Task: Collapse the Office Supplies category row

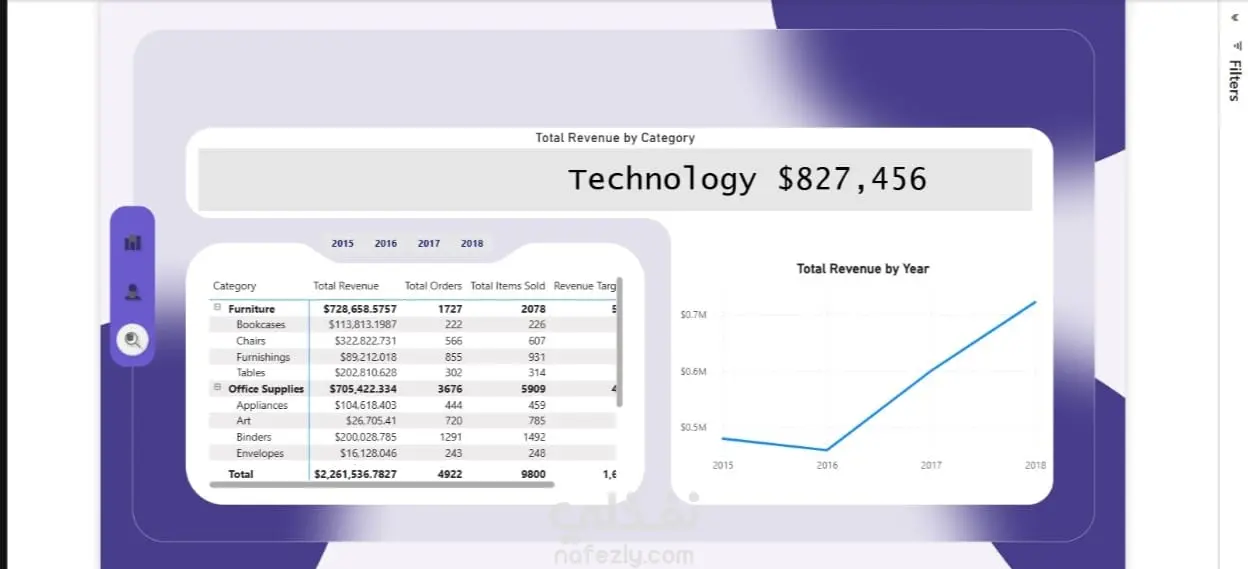Action: [218, 388]
